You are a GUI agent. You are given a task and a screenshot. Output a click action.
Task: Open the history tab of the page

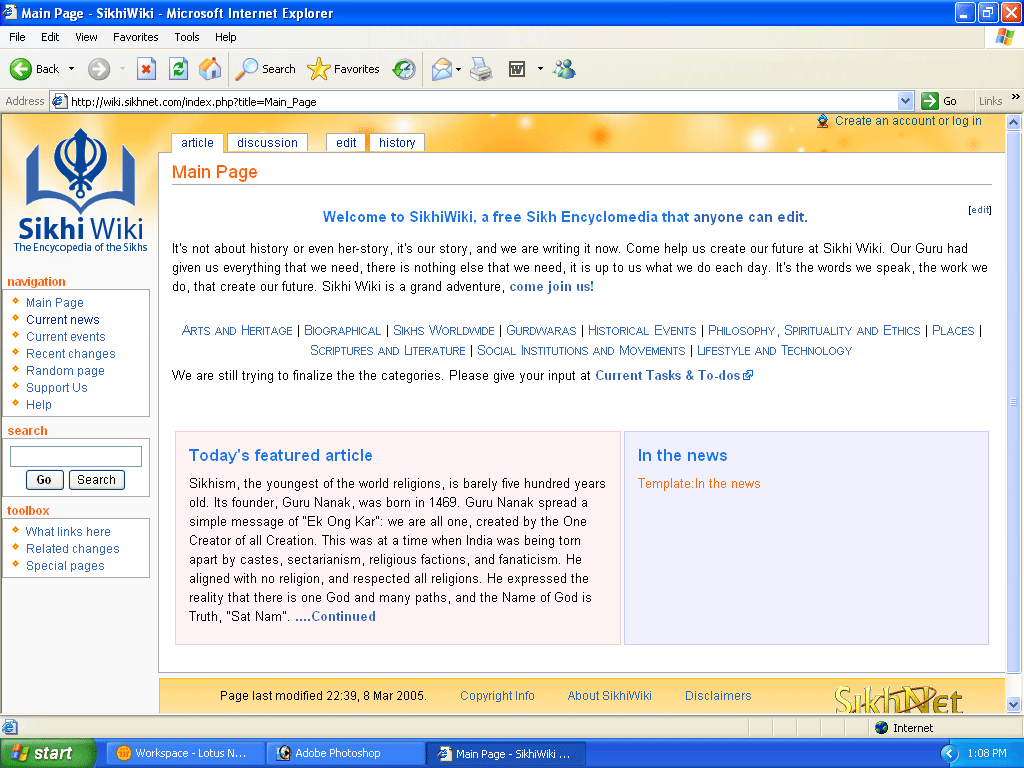click(397, 142)
